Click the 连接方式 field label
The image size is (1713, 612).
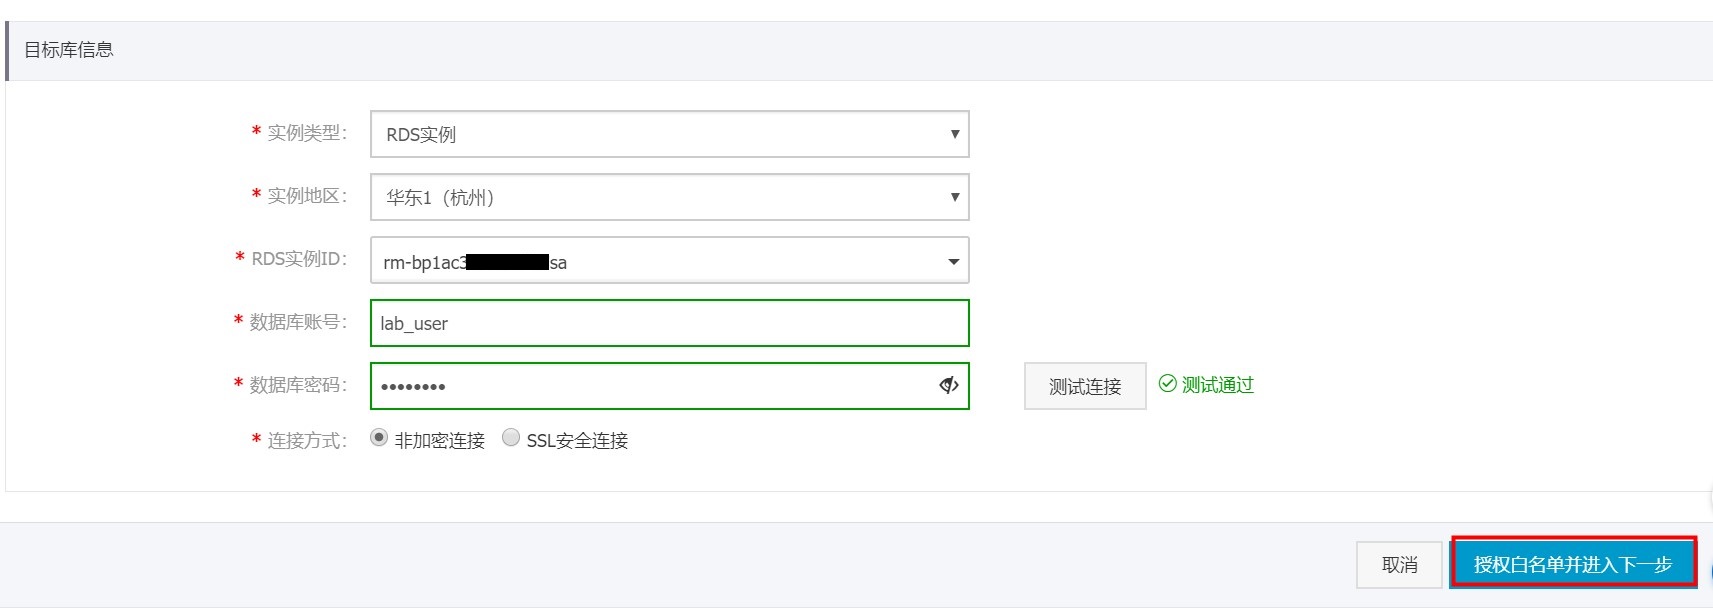tap(306, 441)
